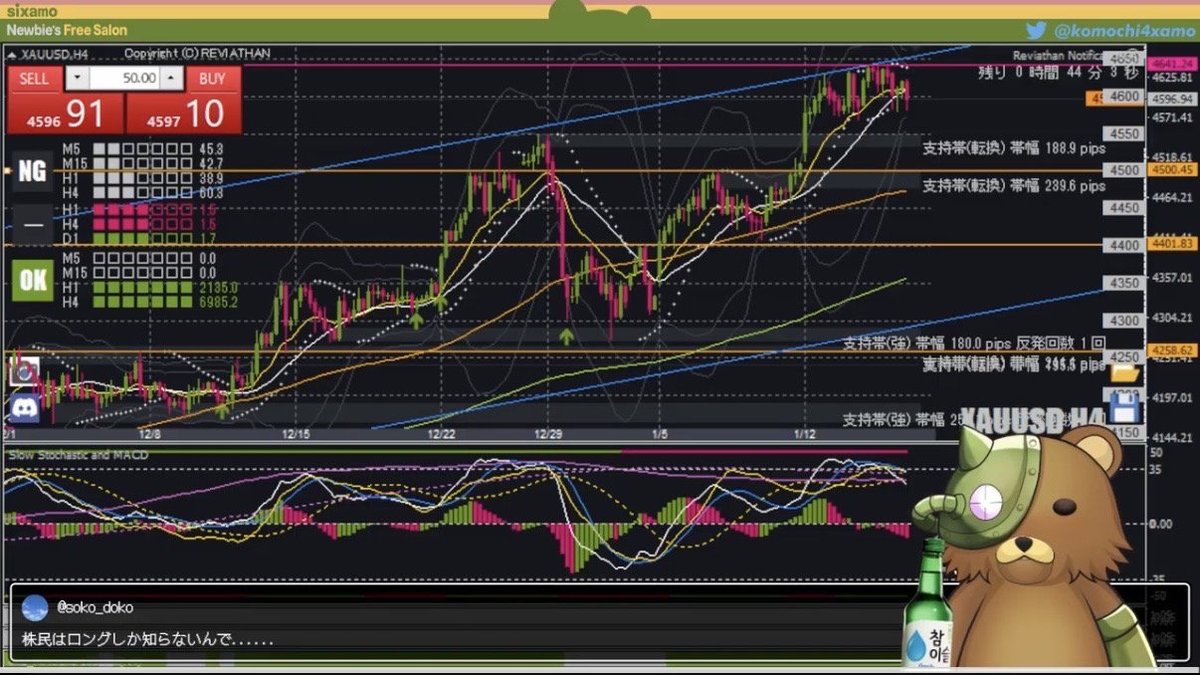This screenshot has width=1200, height=675.
Task: Click the red BUY button
Action: tap(212, 78)
